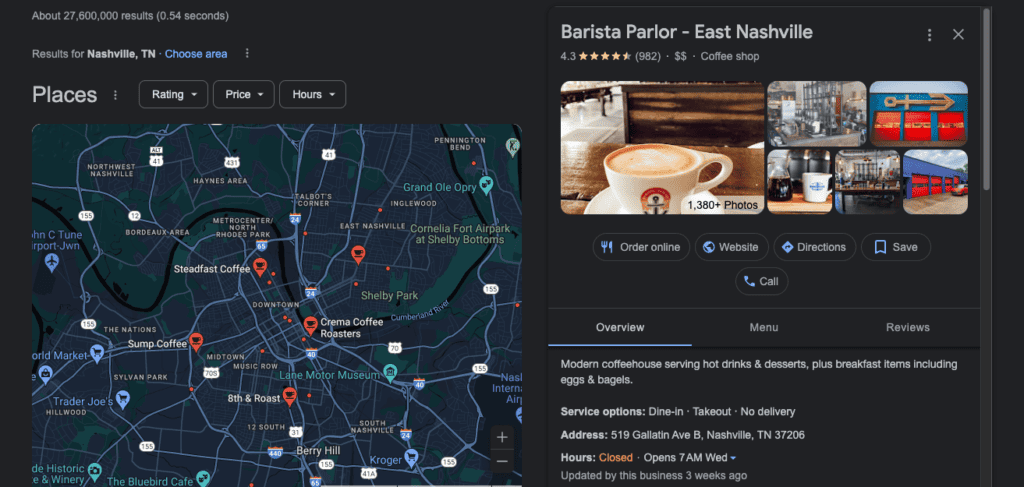Open the coffee equipment interior photo
1024x487 pixels.
tap(816, 114)
